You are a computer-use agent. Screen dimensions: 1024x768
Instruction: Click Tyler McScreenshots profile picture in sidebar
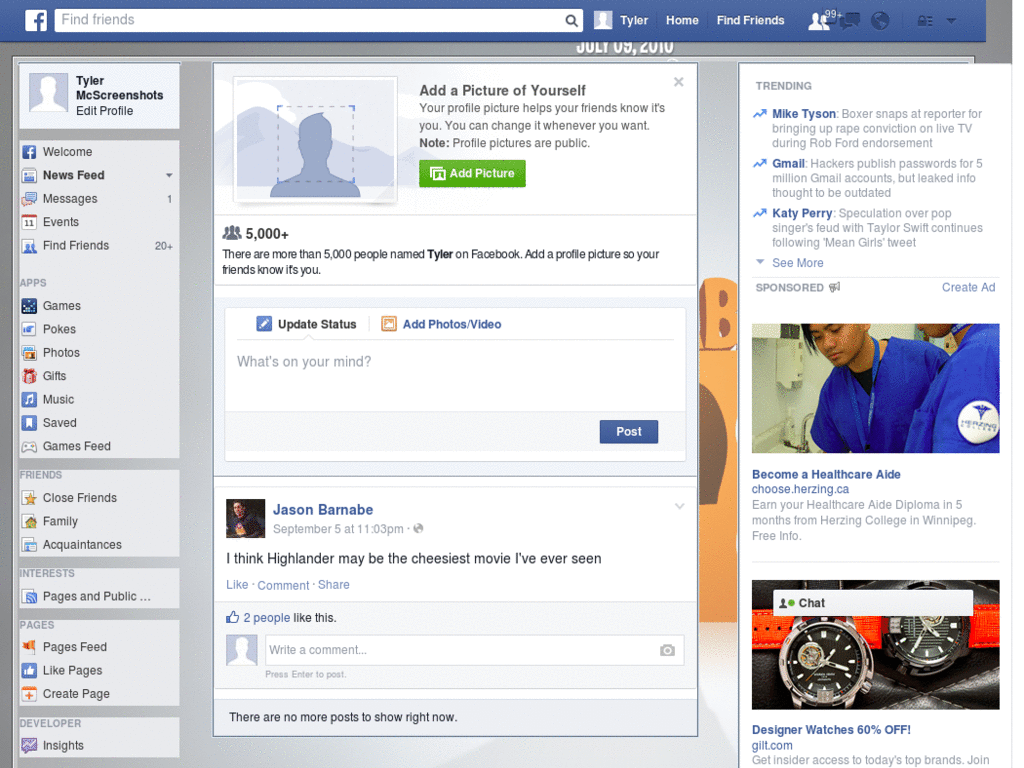48,91
